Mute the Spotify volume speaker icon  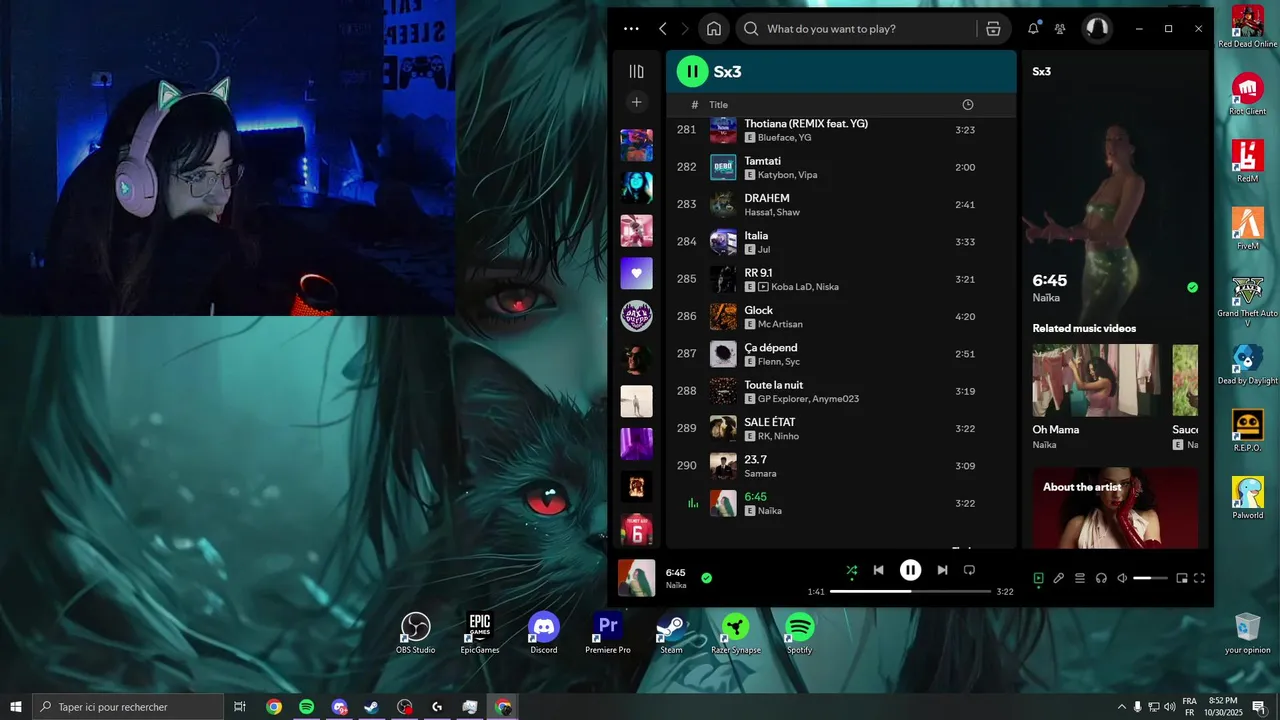click(x=1122, y=578)
